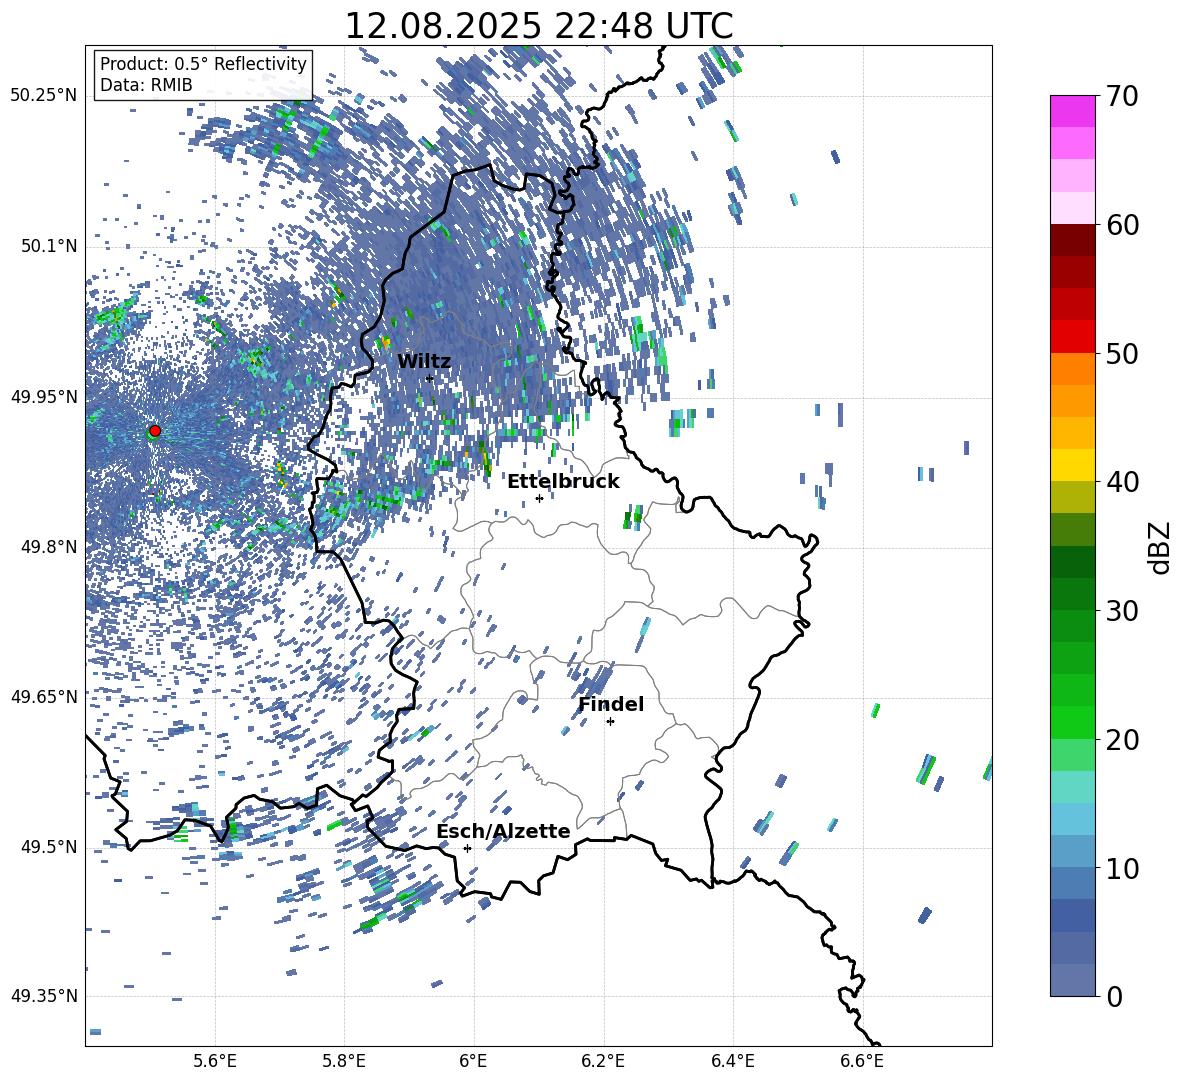Click the grey-blue colorbar segment at 0
The image size is (1184, 1081).
coord(1073,980)
